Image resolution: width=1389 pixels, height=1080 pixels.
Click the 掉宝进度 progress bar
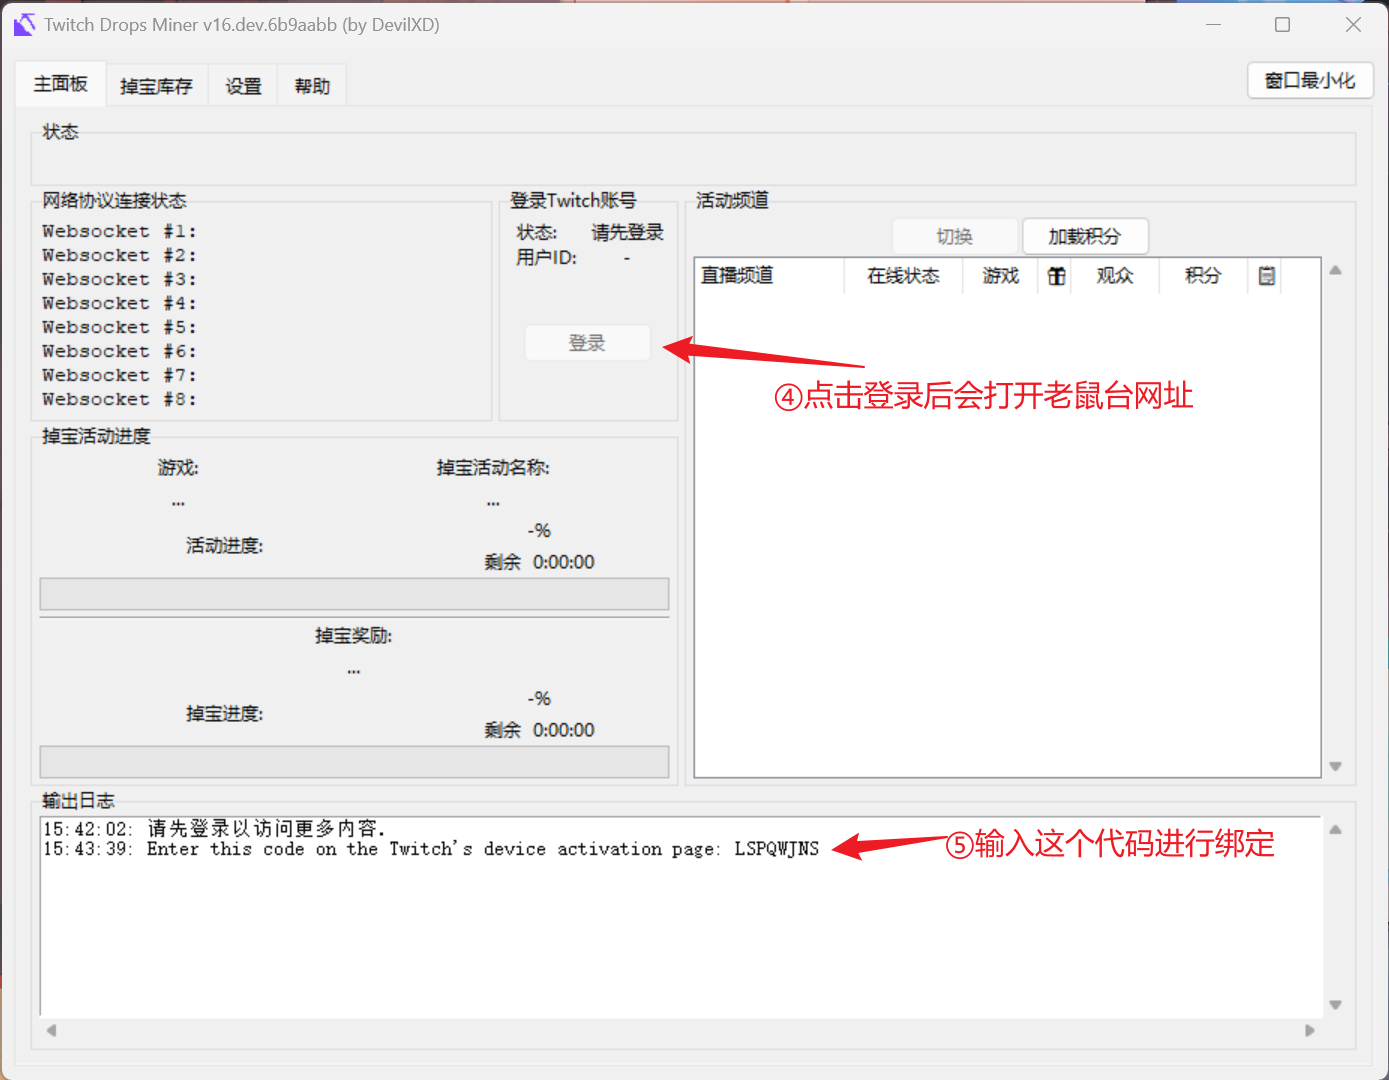354,762
